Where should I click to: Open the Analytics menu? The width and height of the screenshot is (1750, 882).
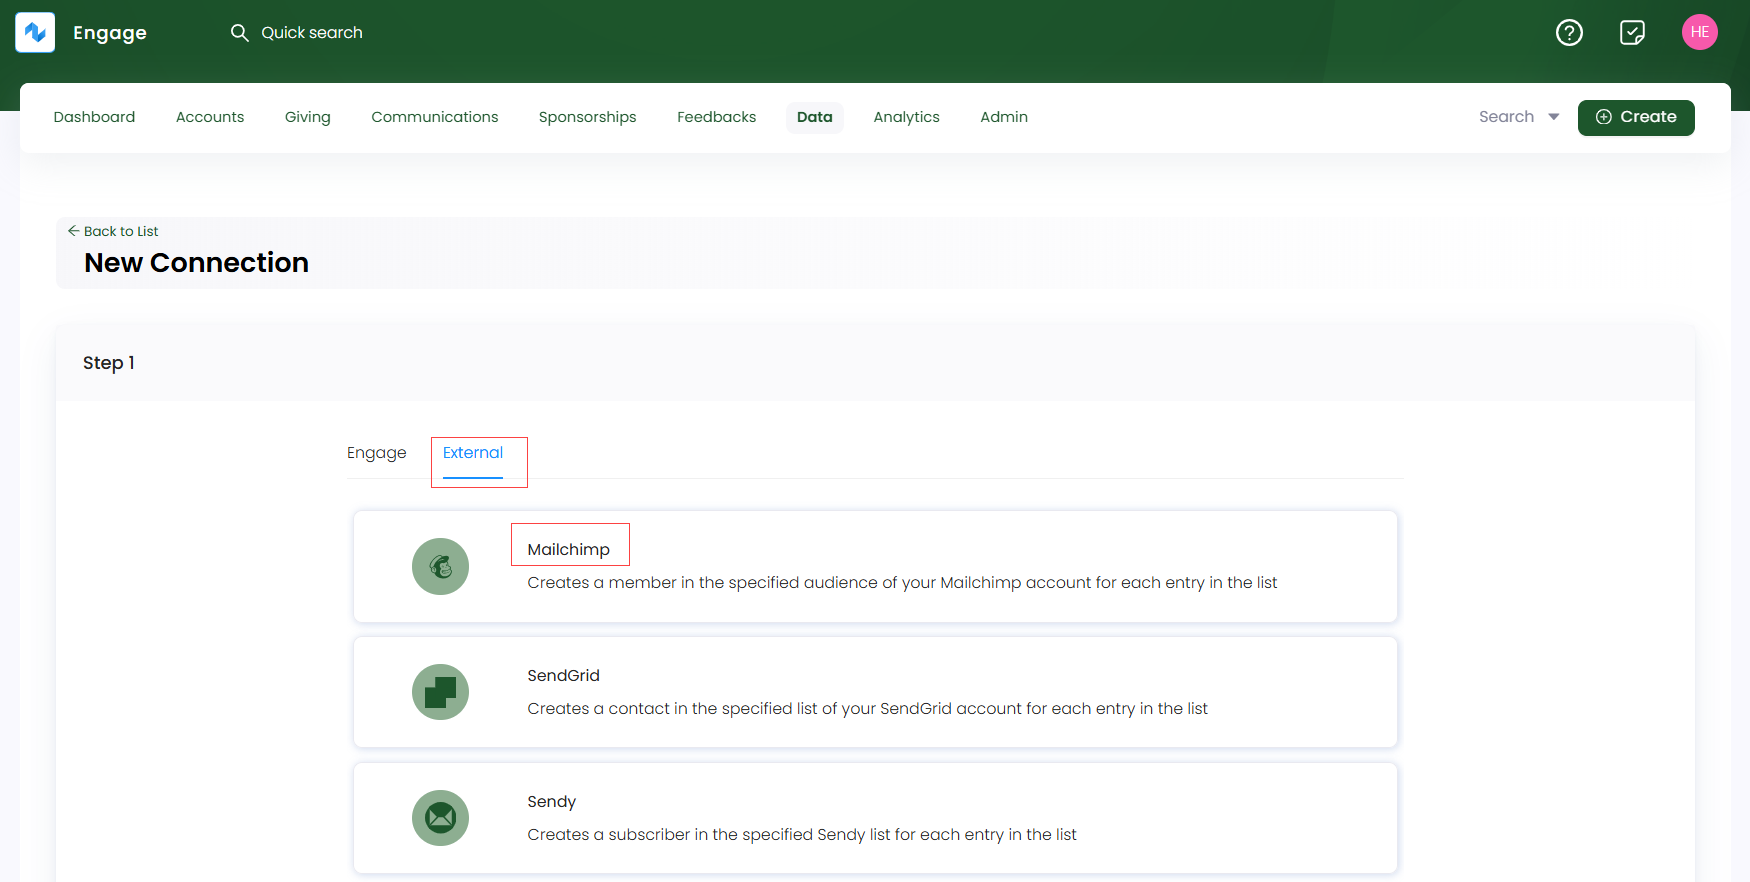(906, 117)
